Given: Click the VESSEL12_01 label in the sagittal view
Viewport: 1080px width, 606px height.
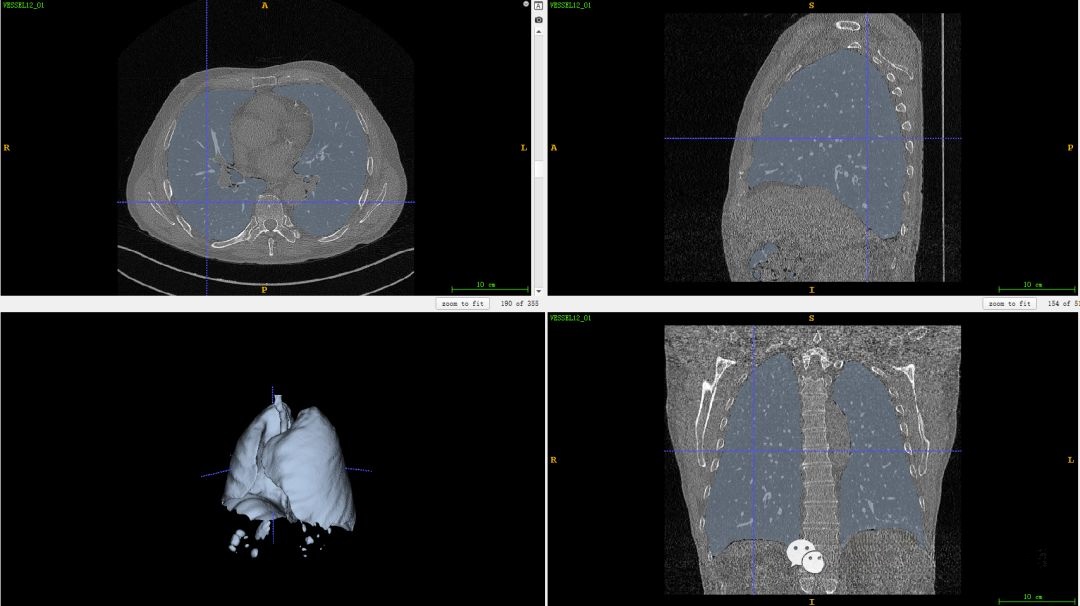Looking at the screenshot, I should point(570,5).
